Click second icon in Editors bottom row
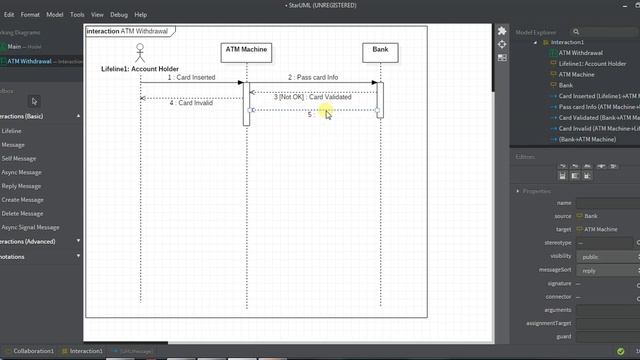 pyautogui.click(x=575, y=176)
